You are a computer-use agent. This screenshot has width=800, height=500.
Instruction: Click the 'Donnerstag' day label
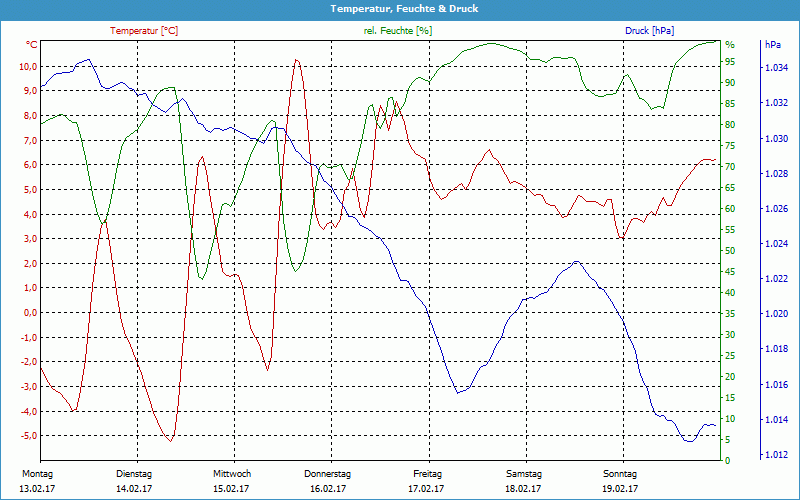(x=328, y=474)
